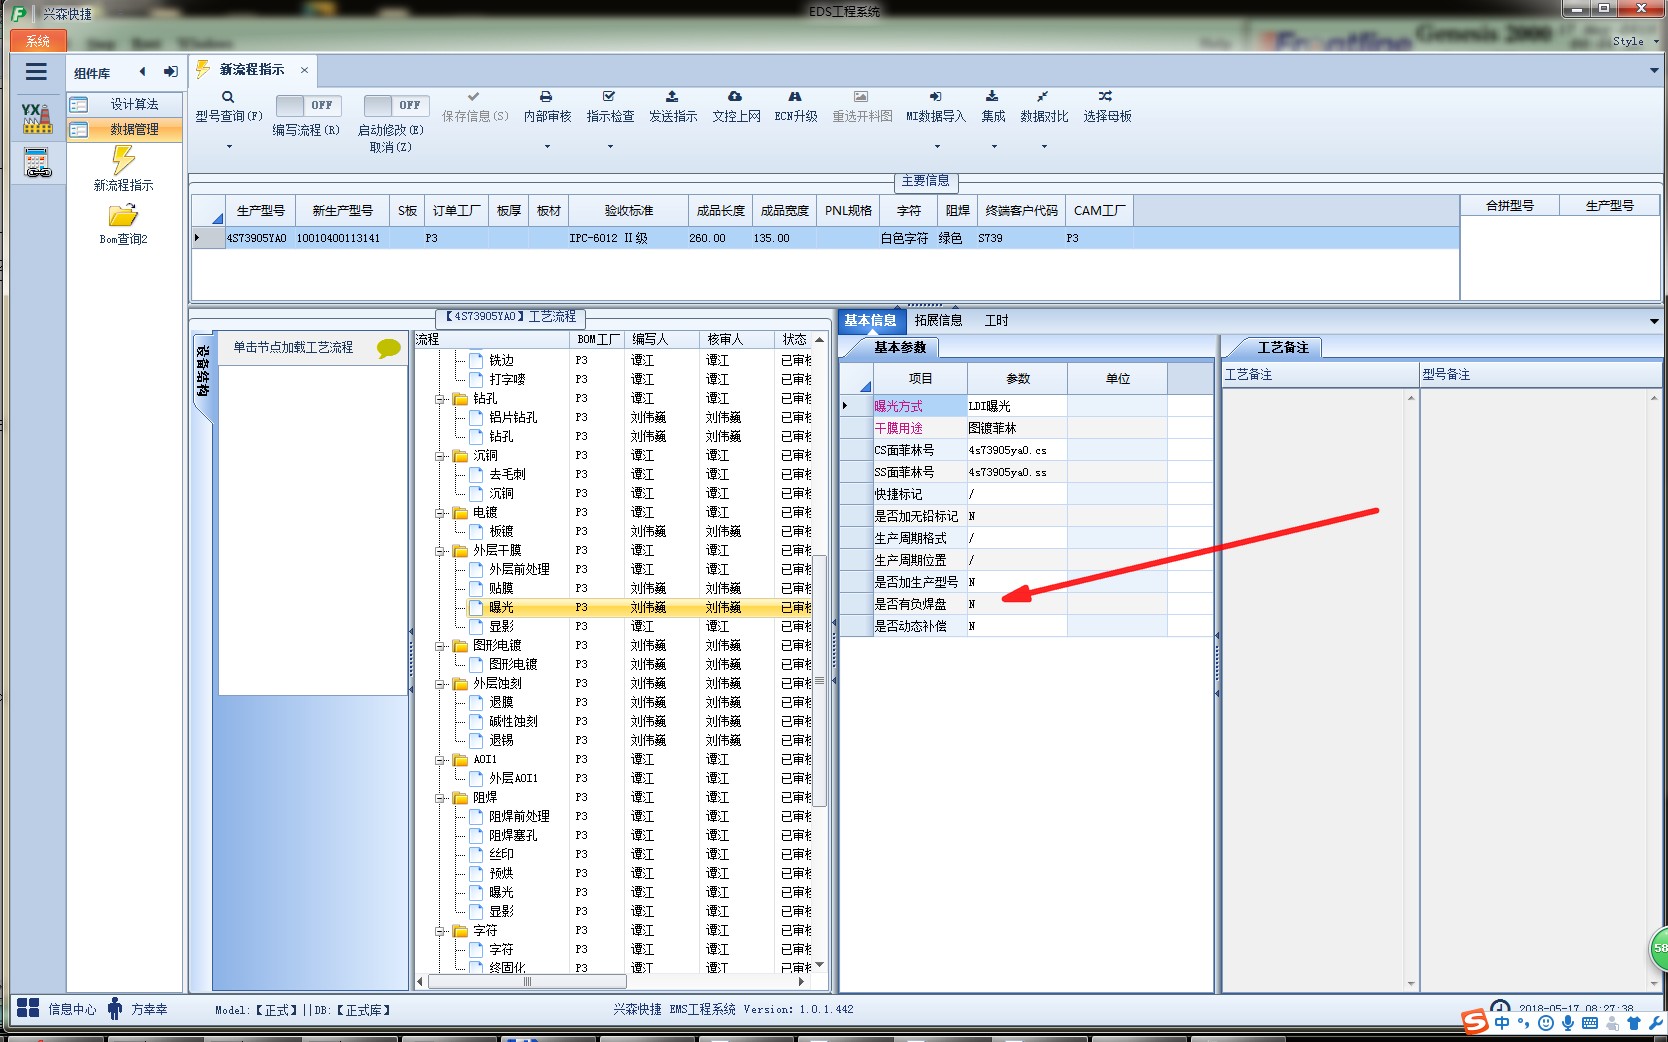Click 数据对比 compare icon
Viewport: 1668px width, 1042px height.
tap(1043, 97)
